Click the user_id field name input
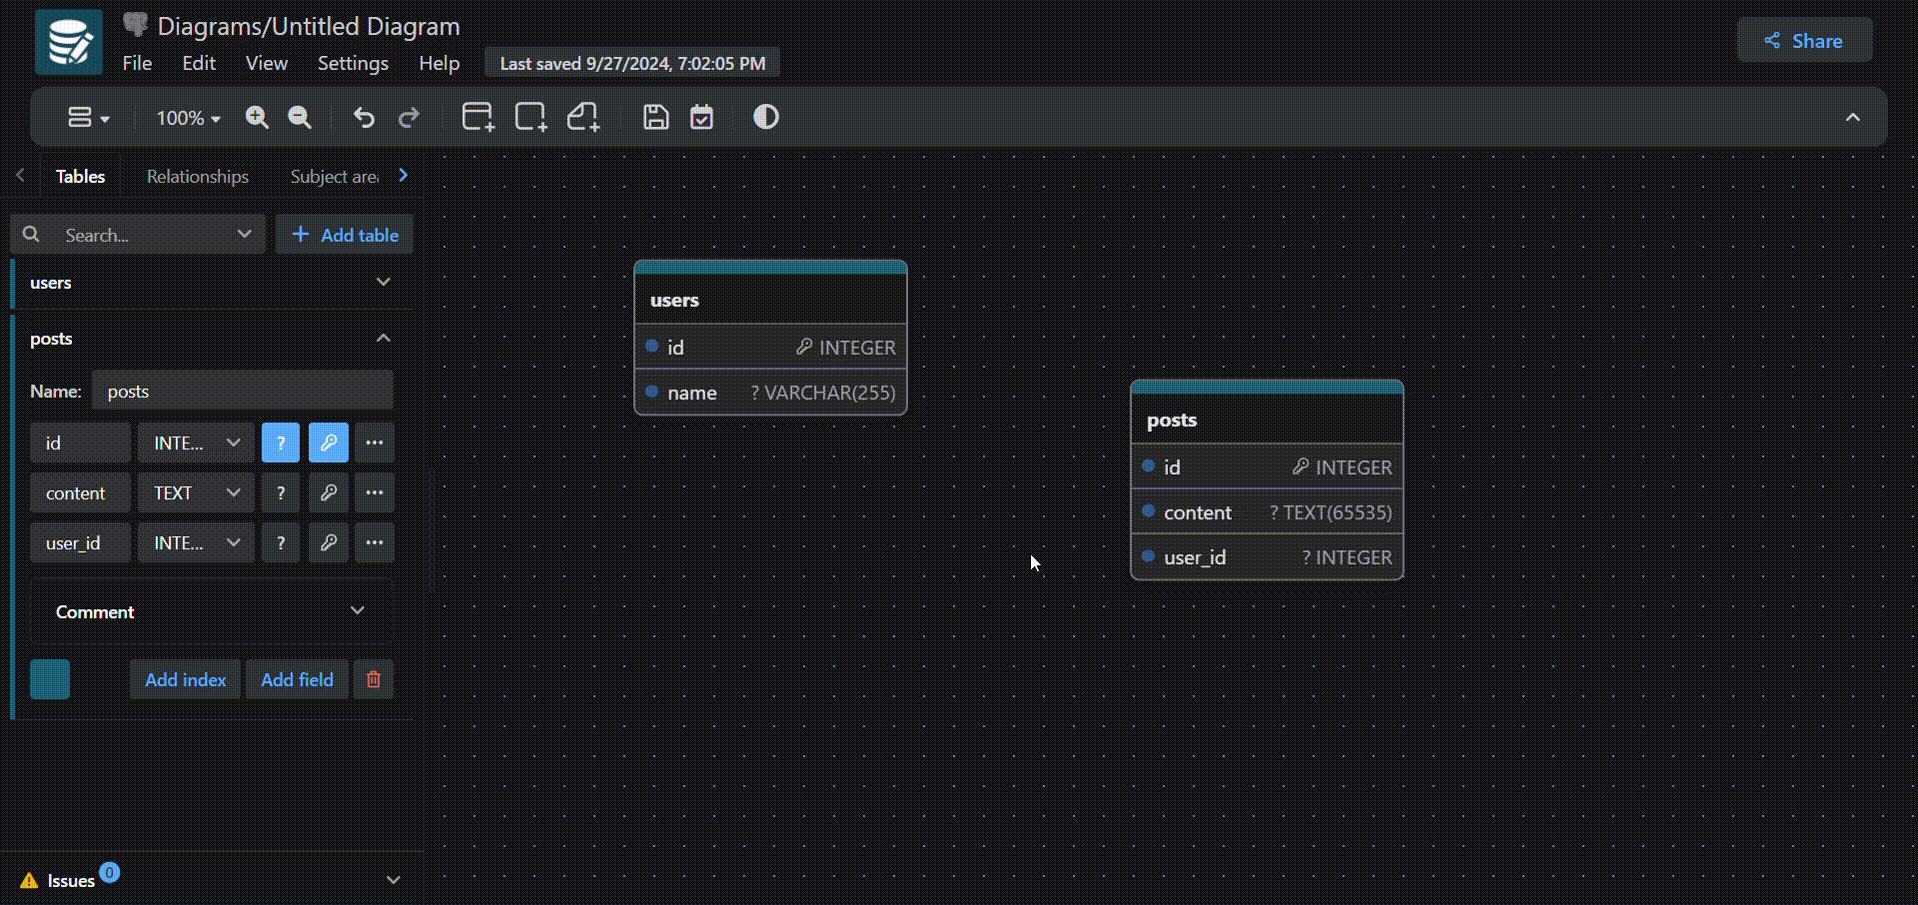This screenshot has width=1918, height=905. click(80, 543)
